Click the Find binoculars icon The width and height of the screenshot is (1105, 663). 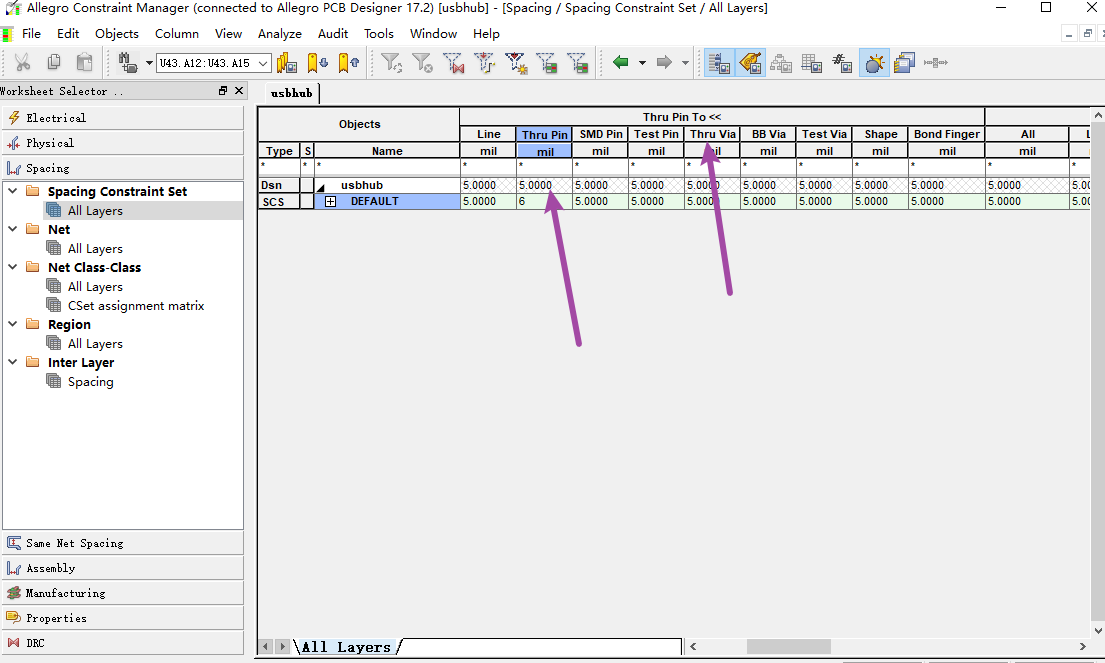[128, 63]
